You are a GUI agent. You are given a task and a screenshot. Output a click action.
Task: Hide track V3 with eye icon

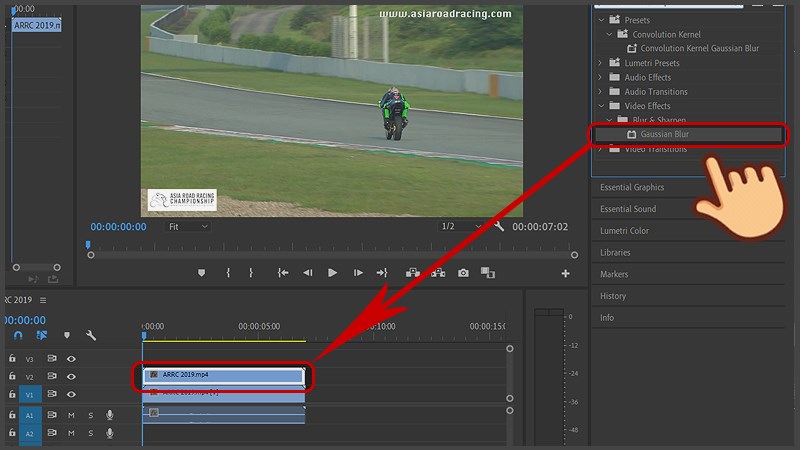coord(71,358)
